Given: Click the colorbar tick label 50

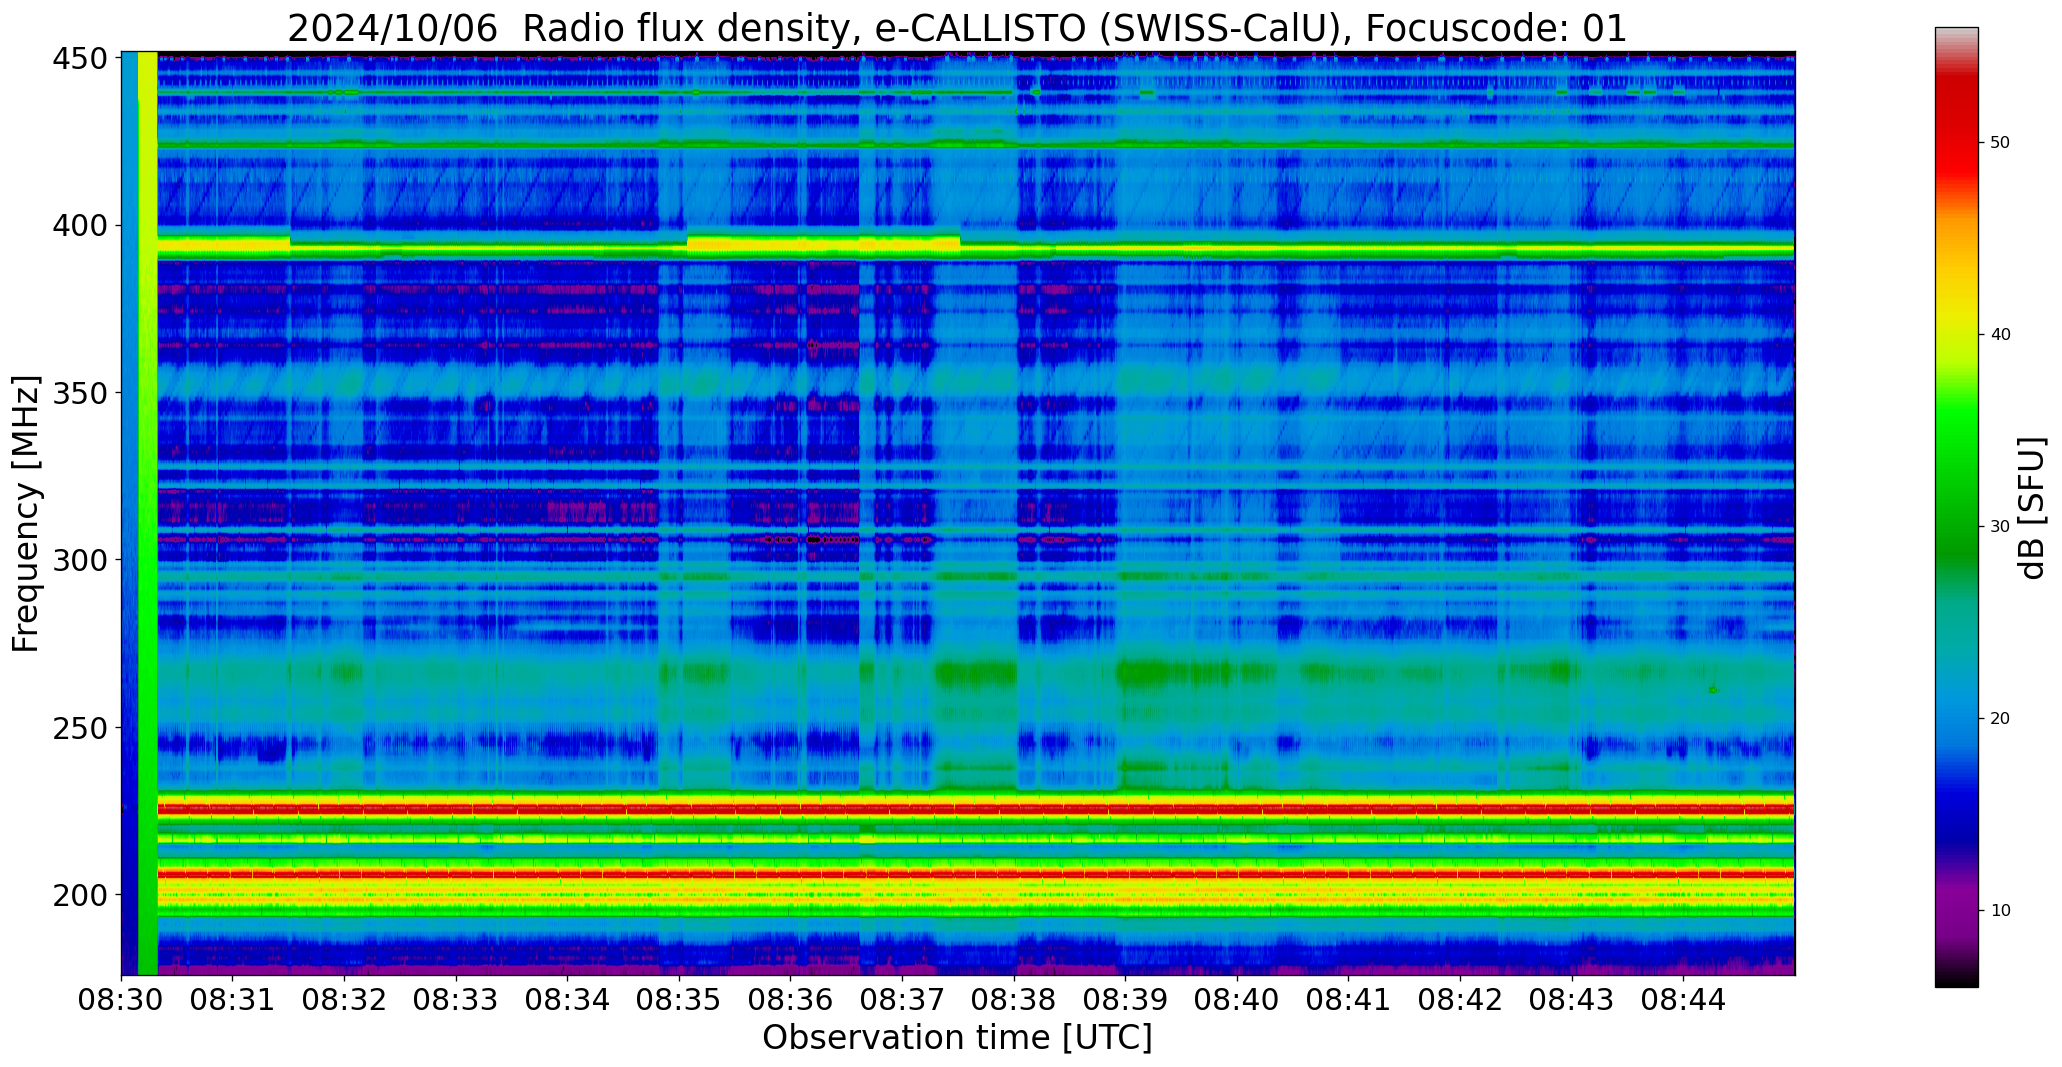Looking at the screenshot, I should click(2000, 143).
